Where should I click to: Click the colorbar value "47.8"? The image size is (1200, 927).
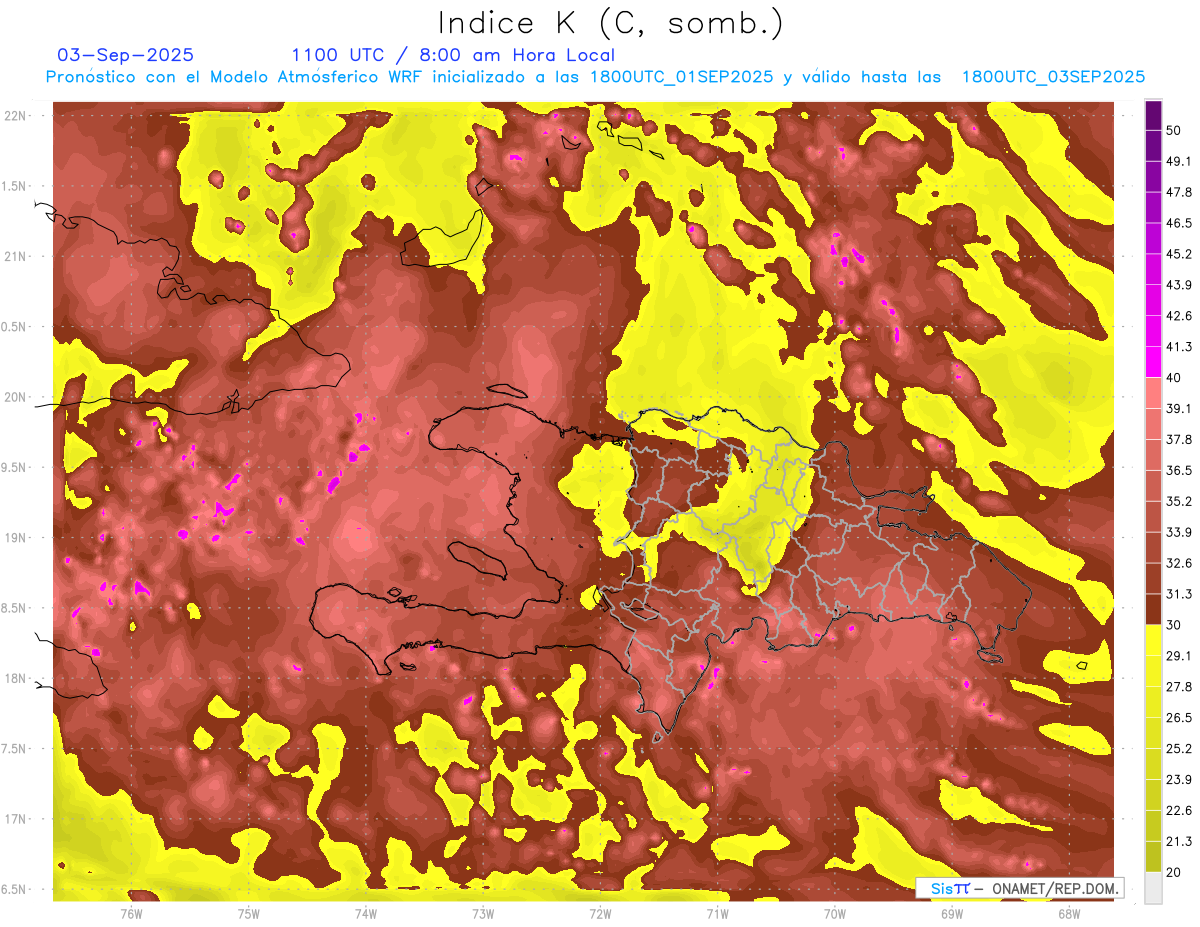[x=1179, y=192]
